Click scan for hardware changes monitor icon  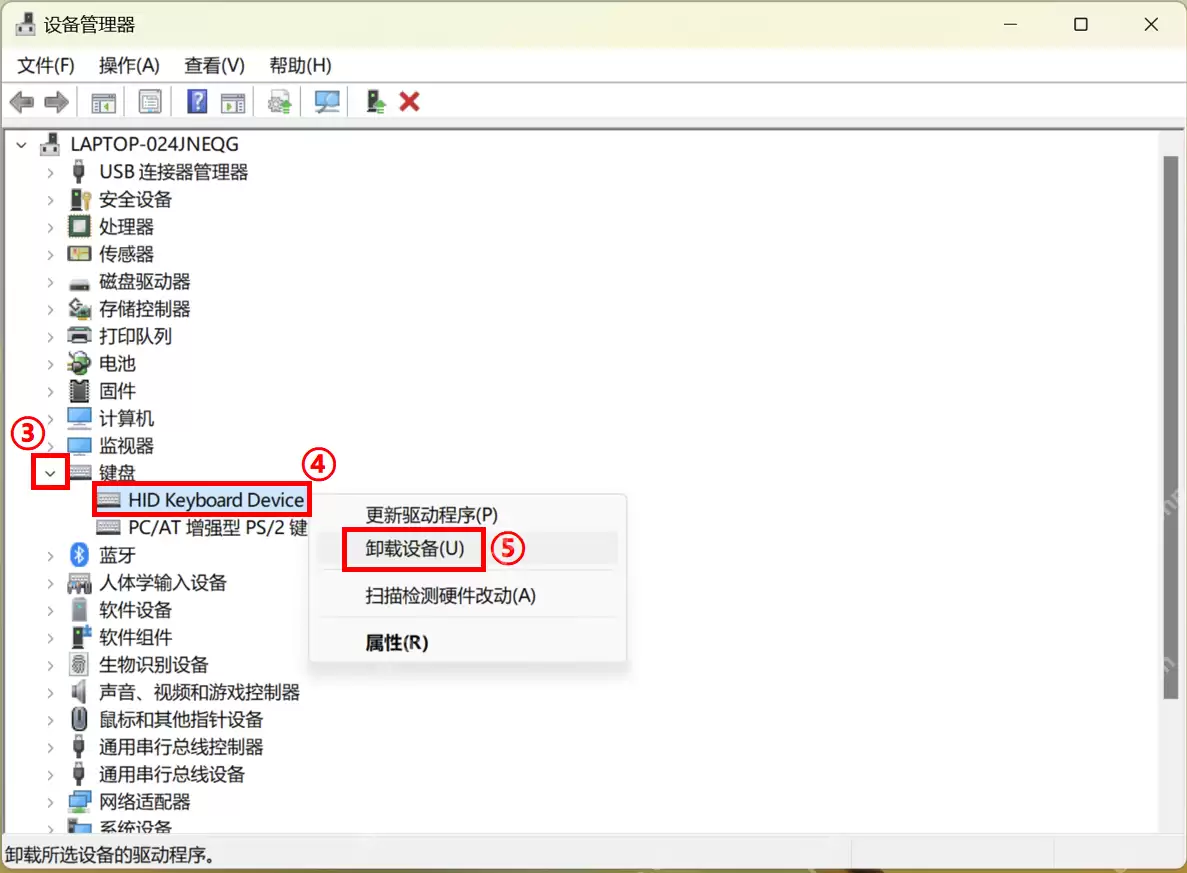[327, 101]
